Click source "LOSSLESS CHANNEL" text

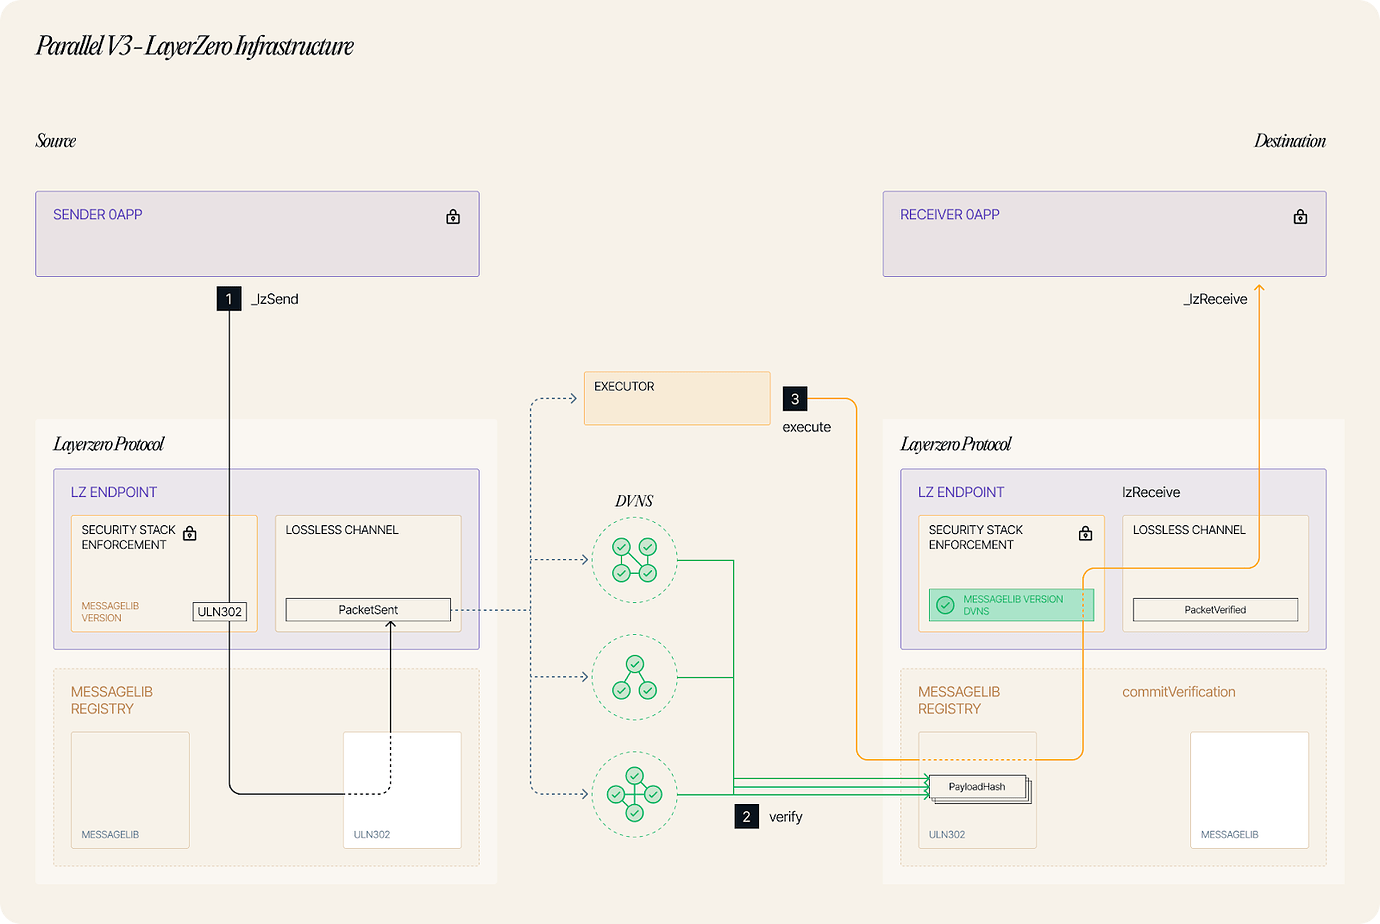click(x=342, y=530)
